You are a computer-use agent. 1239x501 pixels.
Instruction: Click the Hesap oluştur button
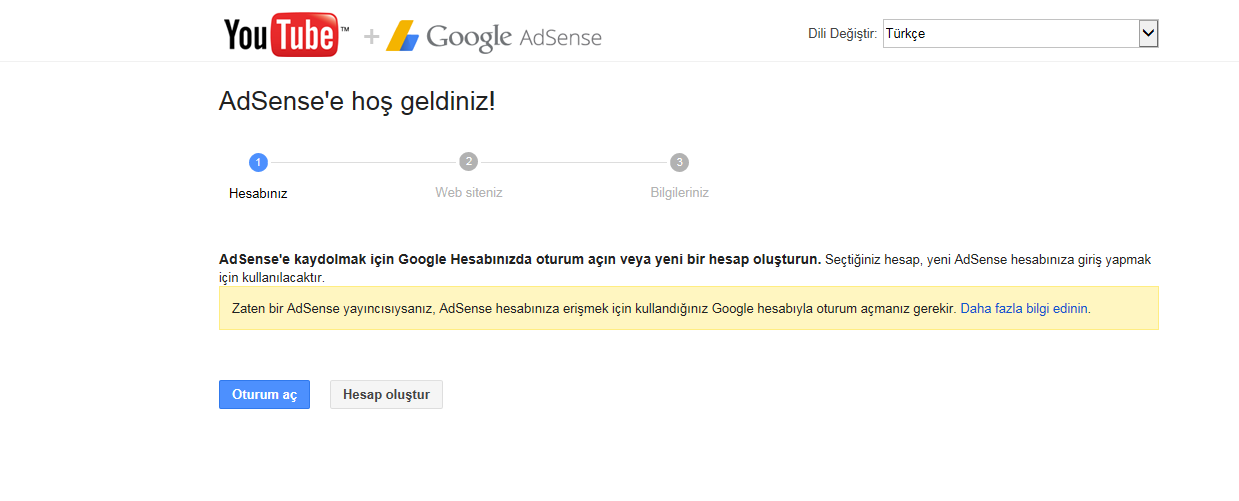[386, 395]
